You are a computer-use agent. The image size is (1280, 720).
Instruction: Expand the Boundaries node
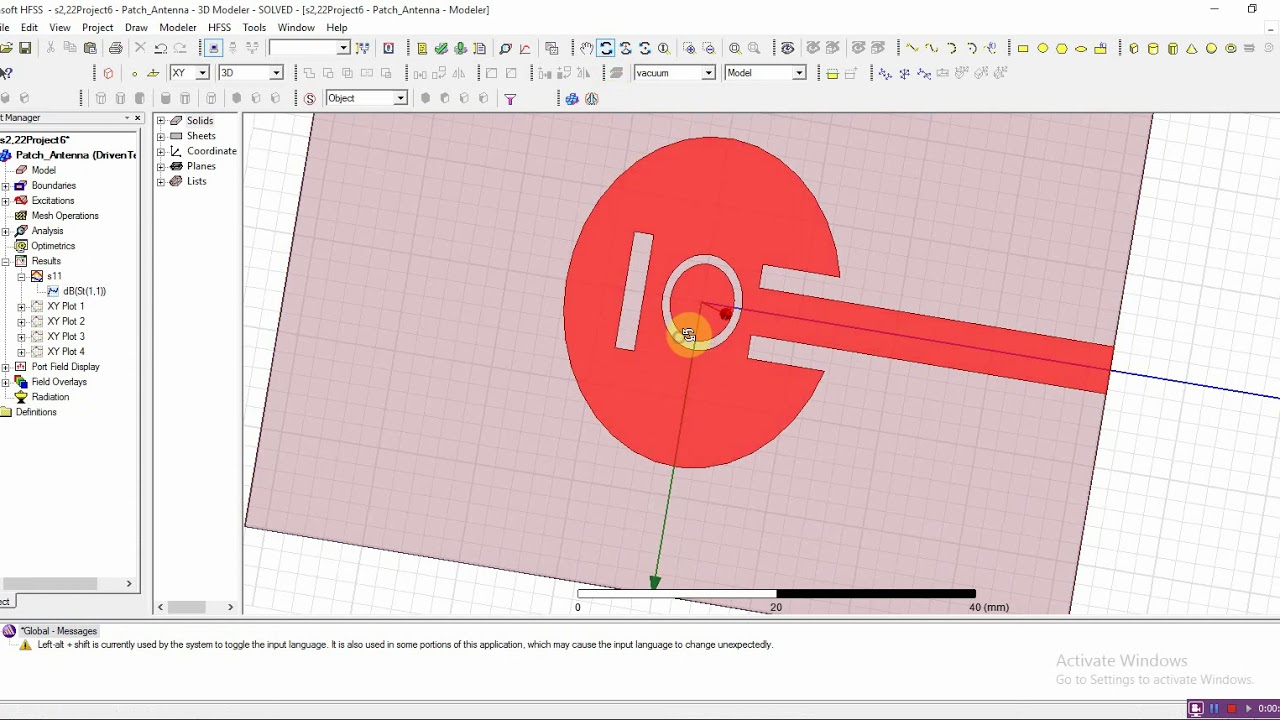(6, 186)
